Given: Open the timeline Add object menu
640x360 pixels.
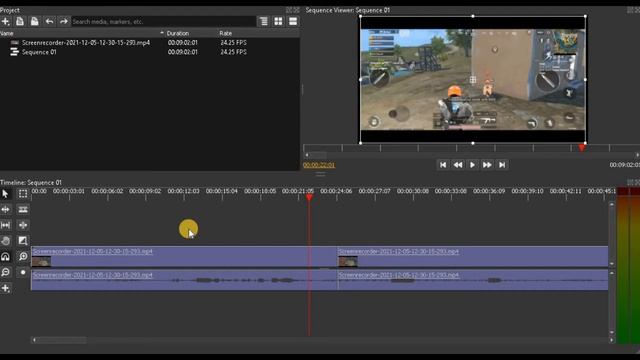Looking at the screenshot, I should (5, 288).
